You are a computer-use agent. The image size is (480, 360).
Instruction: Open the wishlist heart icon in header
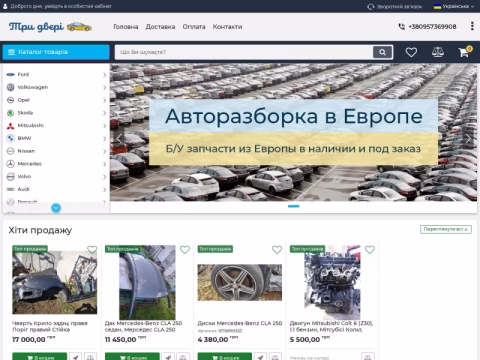click(411, 52)
